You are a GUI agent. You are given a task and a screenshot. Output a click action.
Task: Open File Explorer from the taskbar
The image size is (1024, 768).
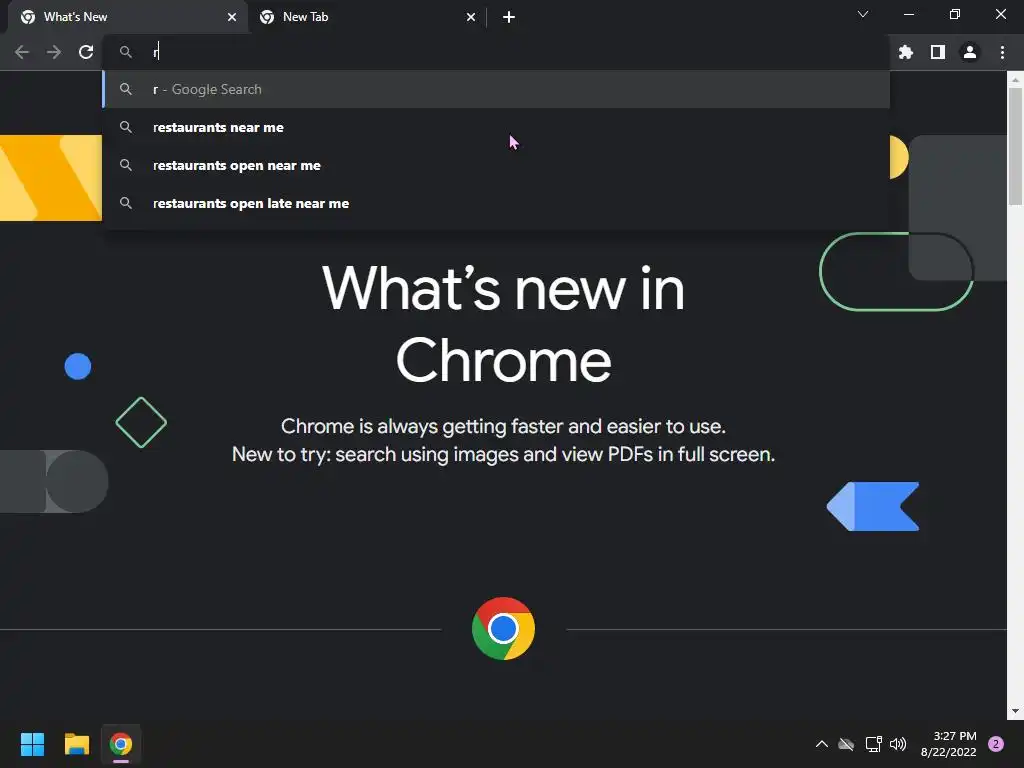76,744
